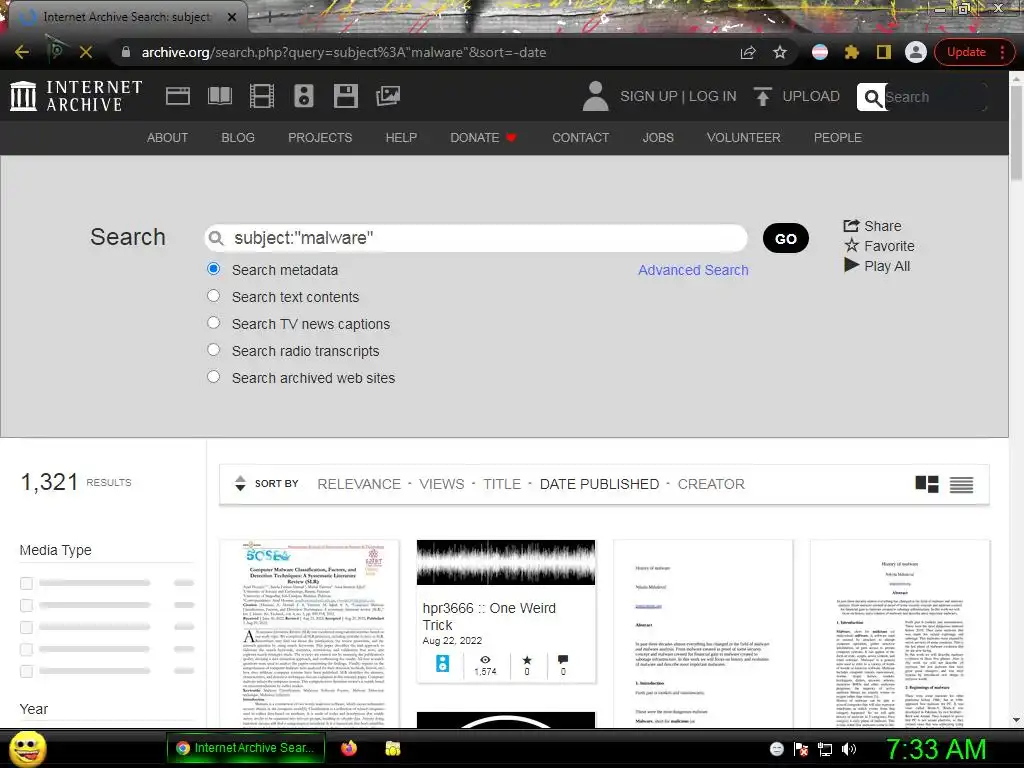1024x768 pixels.
Task: Open the JOBS menu item
Action: coord(658,138)
